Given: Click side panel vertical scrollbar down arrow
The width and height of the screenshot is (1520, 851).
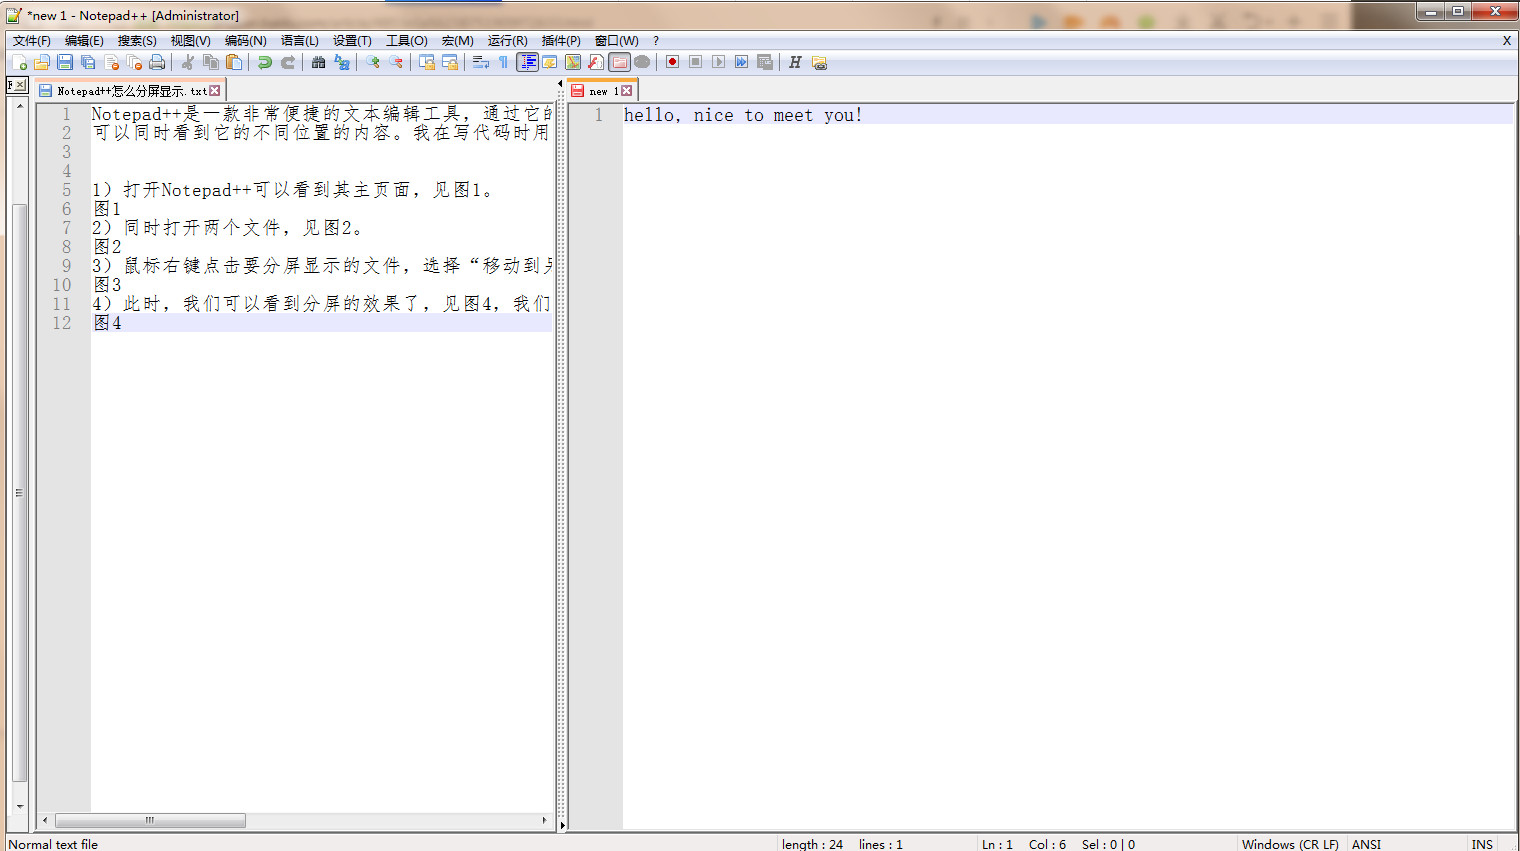Looking at the screenshot, I should point(19,806).
